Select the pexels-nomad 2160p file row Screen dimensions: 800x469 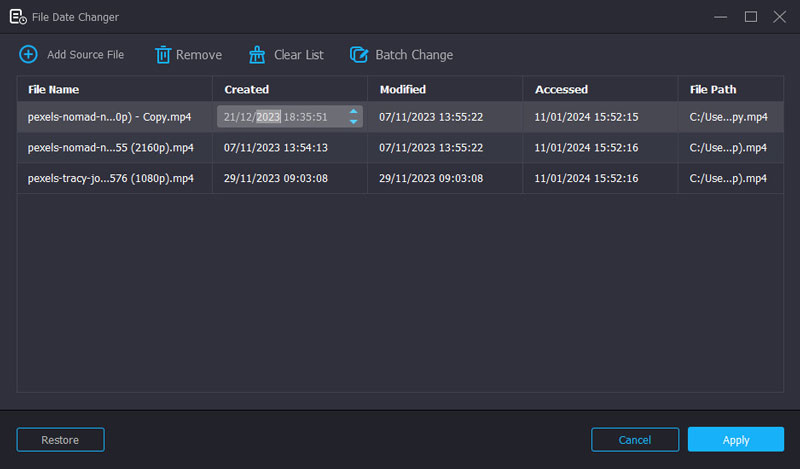pos(110,148)
